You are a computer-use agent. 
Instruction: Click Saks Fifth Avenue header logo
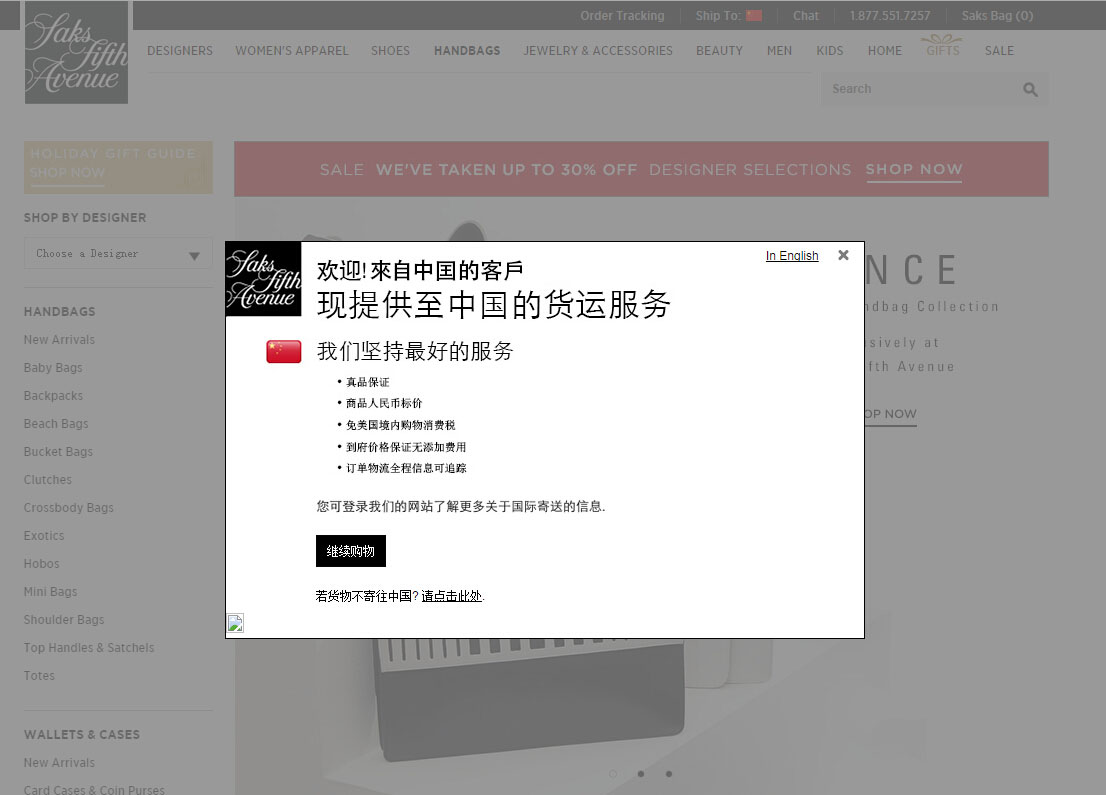tap(76, 53)
